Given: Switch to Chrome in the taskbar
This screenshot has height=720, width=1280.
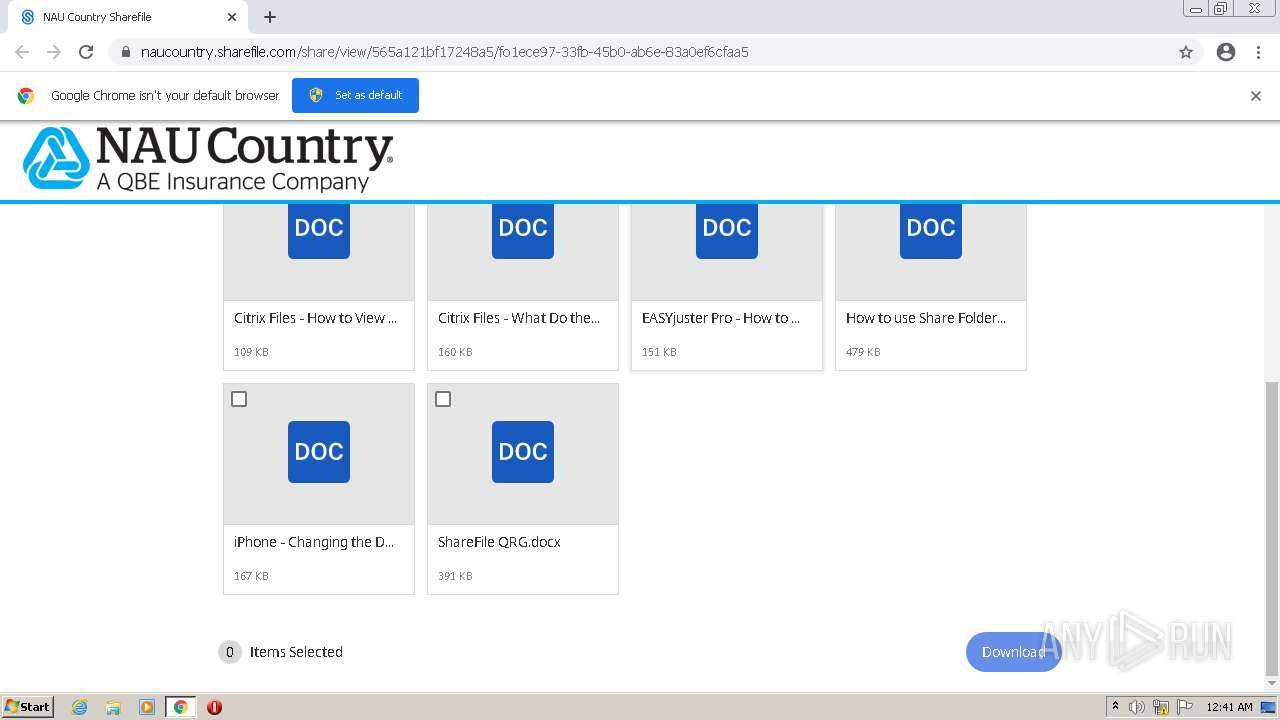Looking at the screenshot, I should tap(181, 707).
